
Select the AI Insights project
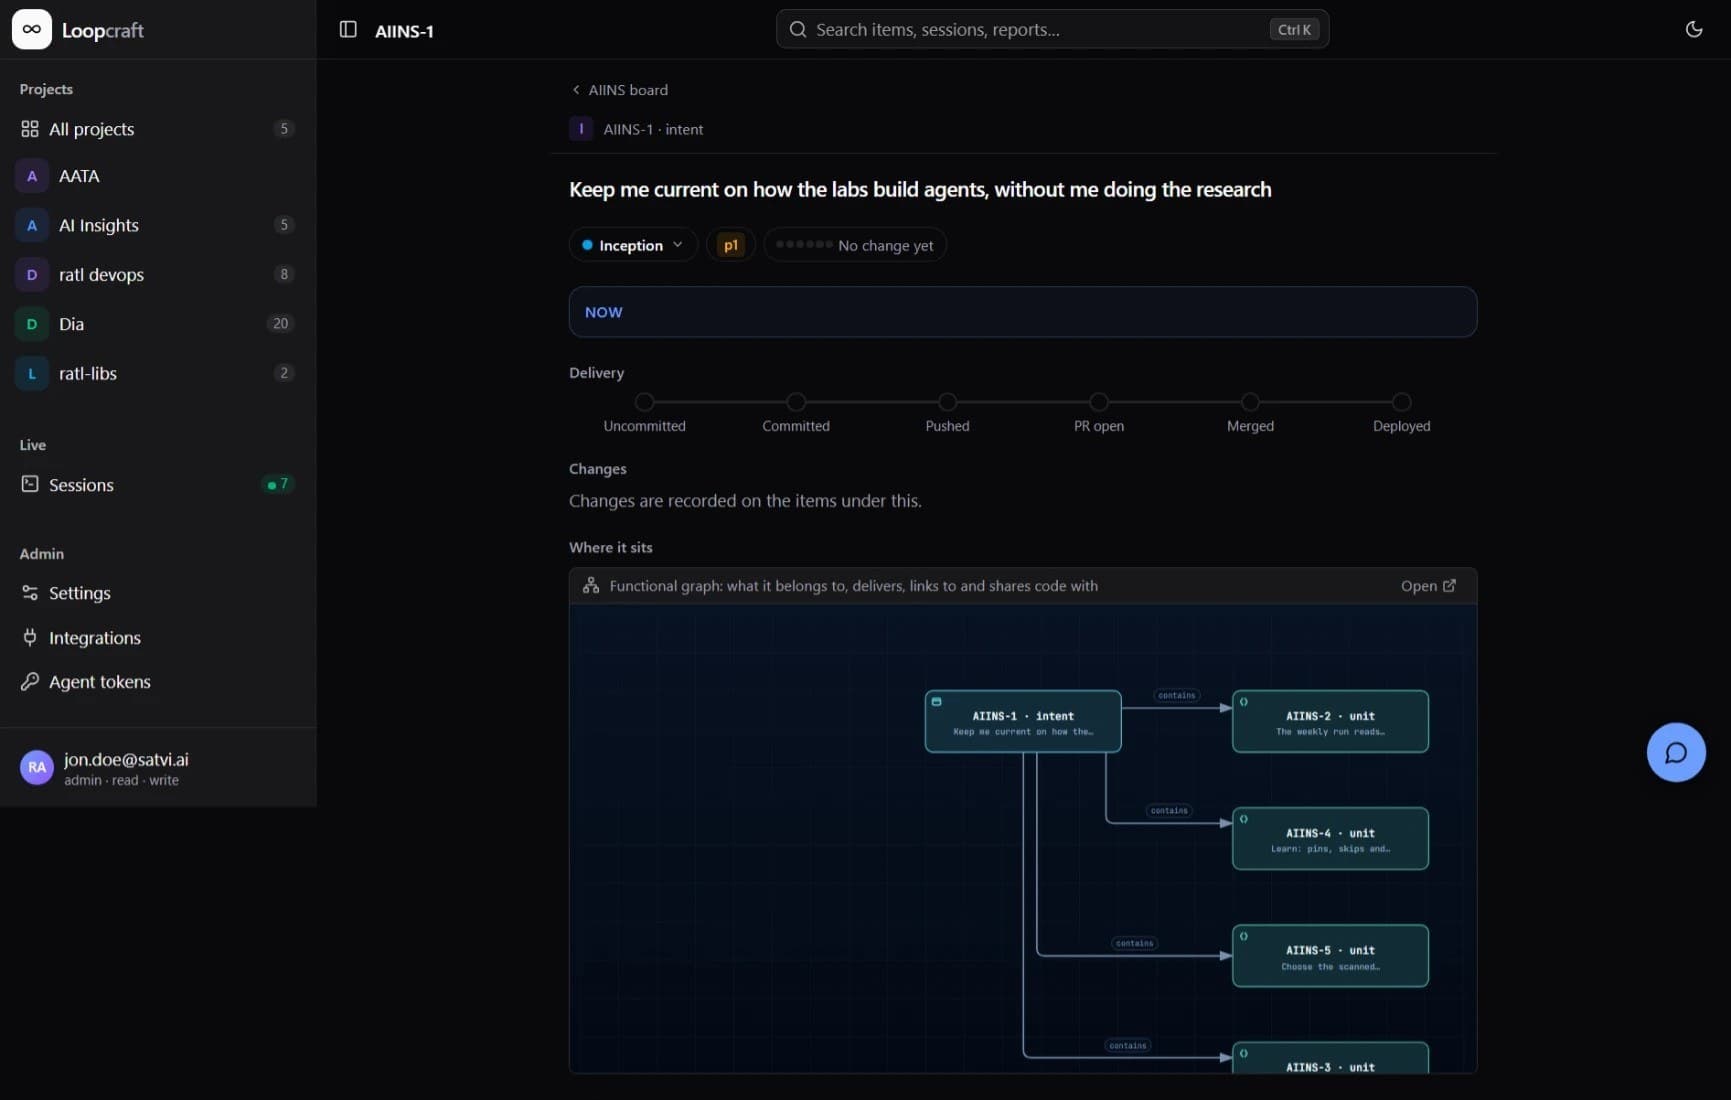(x=157, y=225)
